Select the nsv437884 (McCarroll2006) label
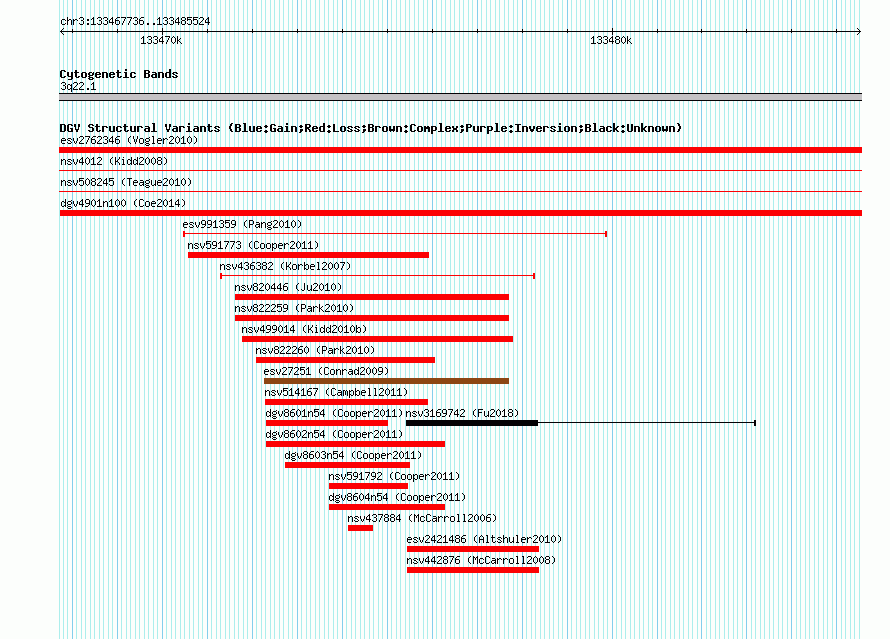The image size is (890, 639). 422,518
